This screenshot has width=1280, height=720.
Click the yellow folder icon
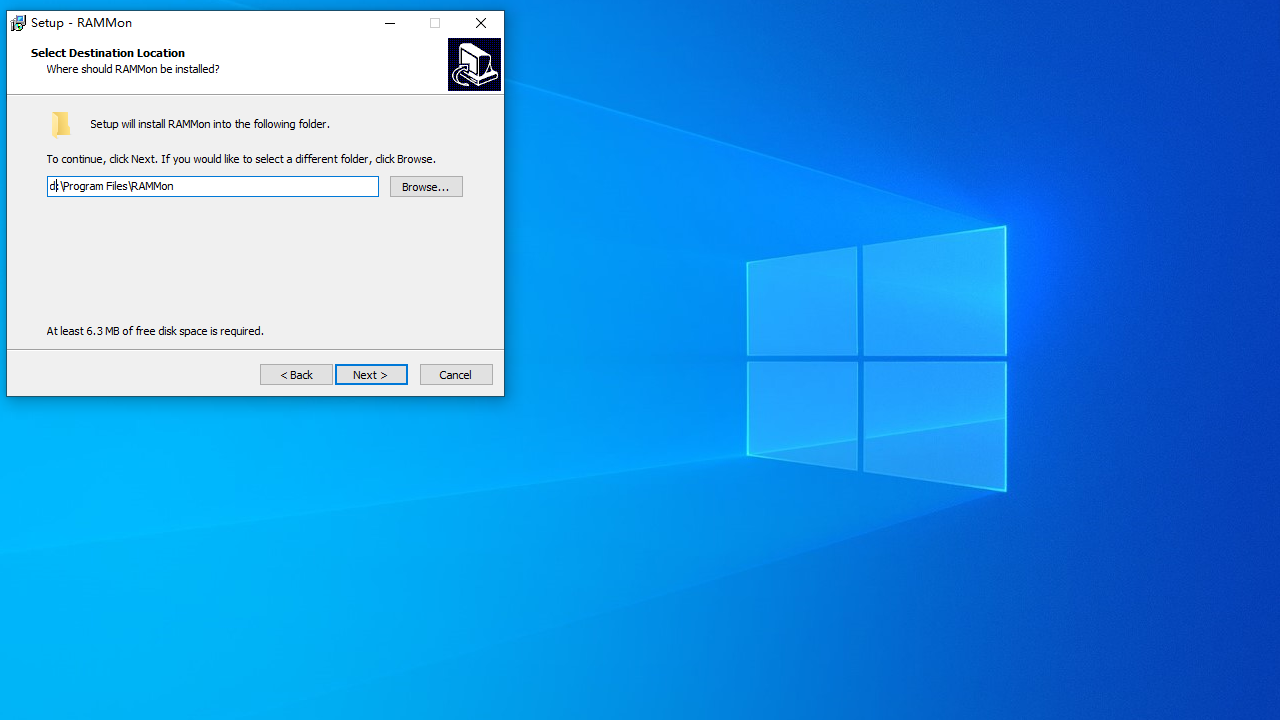(61, 124)
